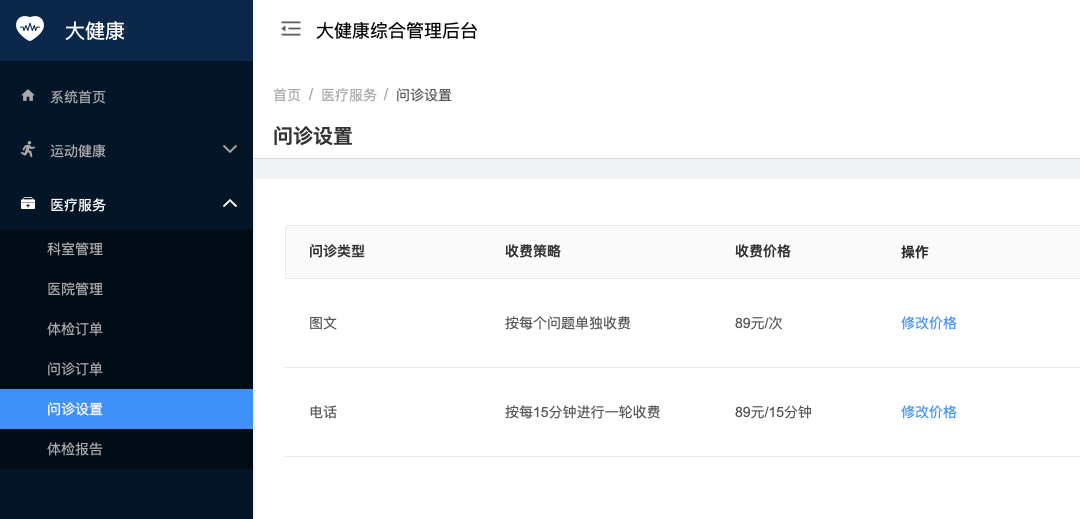Open 体检报告 from the sidebar
This screenshot has height=519, width=1080.
coord(75,449)
